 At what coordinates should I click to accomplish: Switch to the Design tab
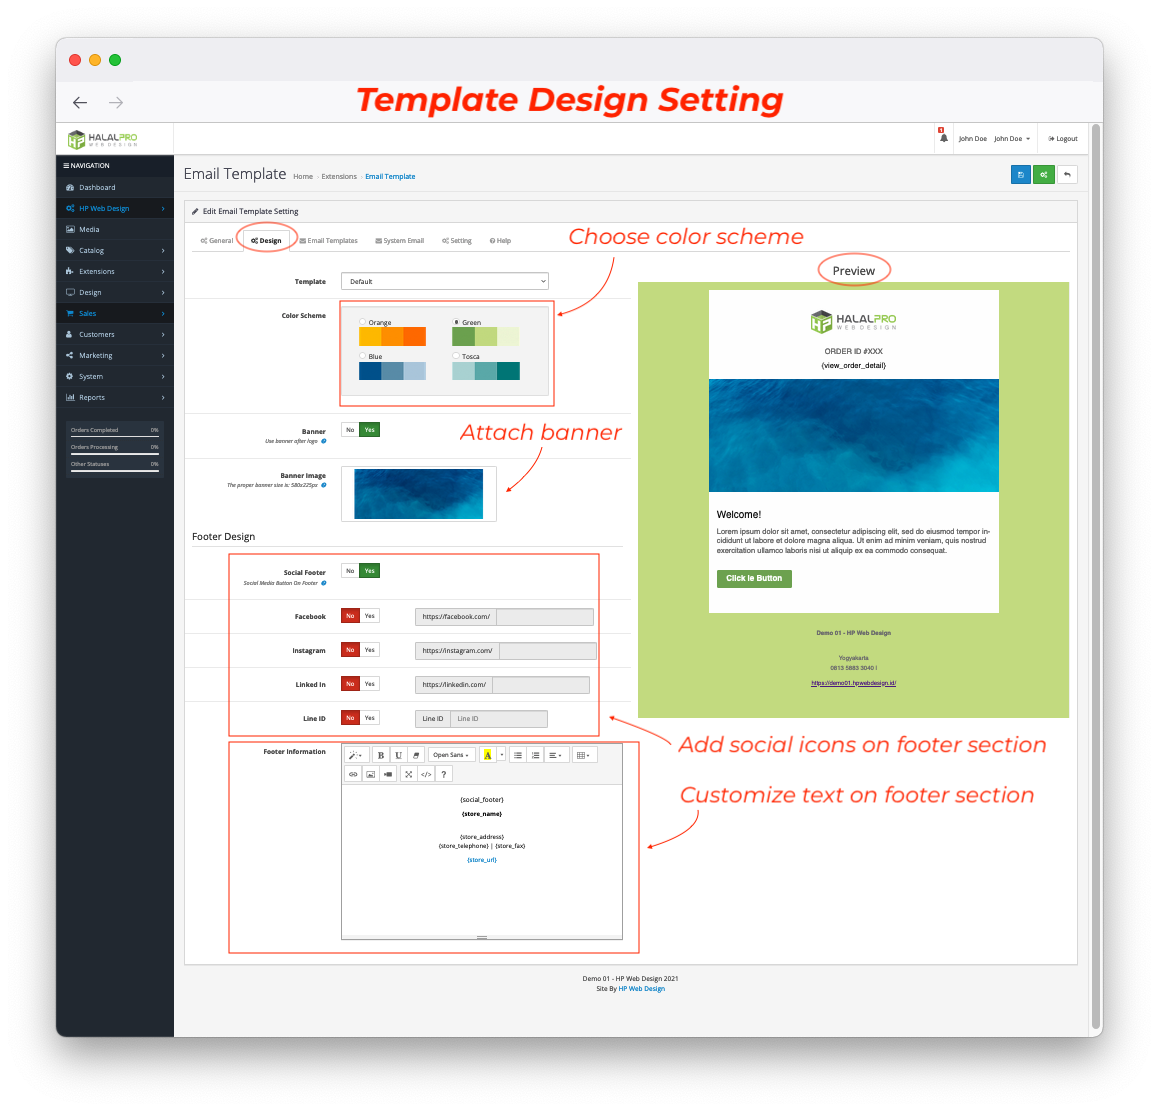266,240
